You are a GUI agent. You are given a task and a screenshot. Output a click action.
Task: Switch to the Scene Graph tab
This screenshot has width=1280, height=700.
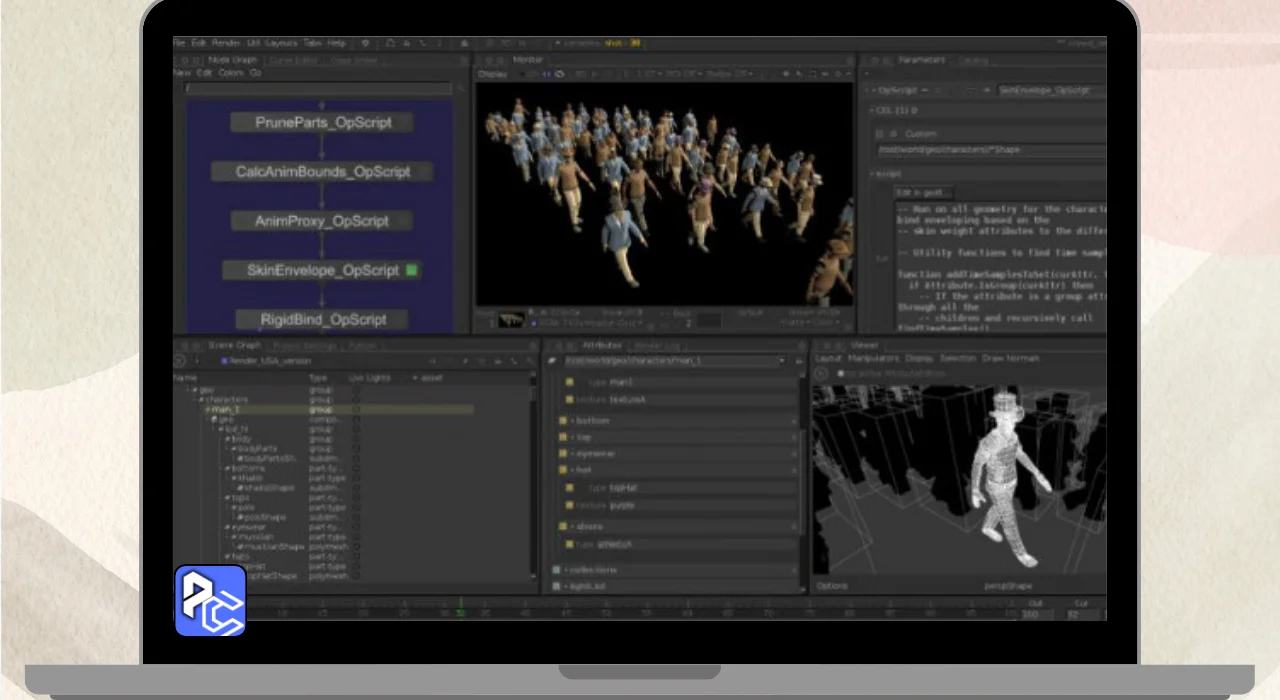(x=234, y=345)
